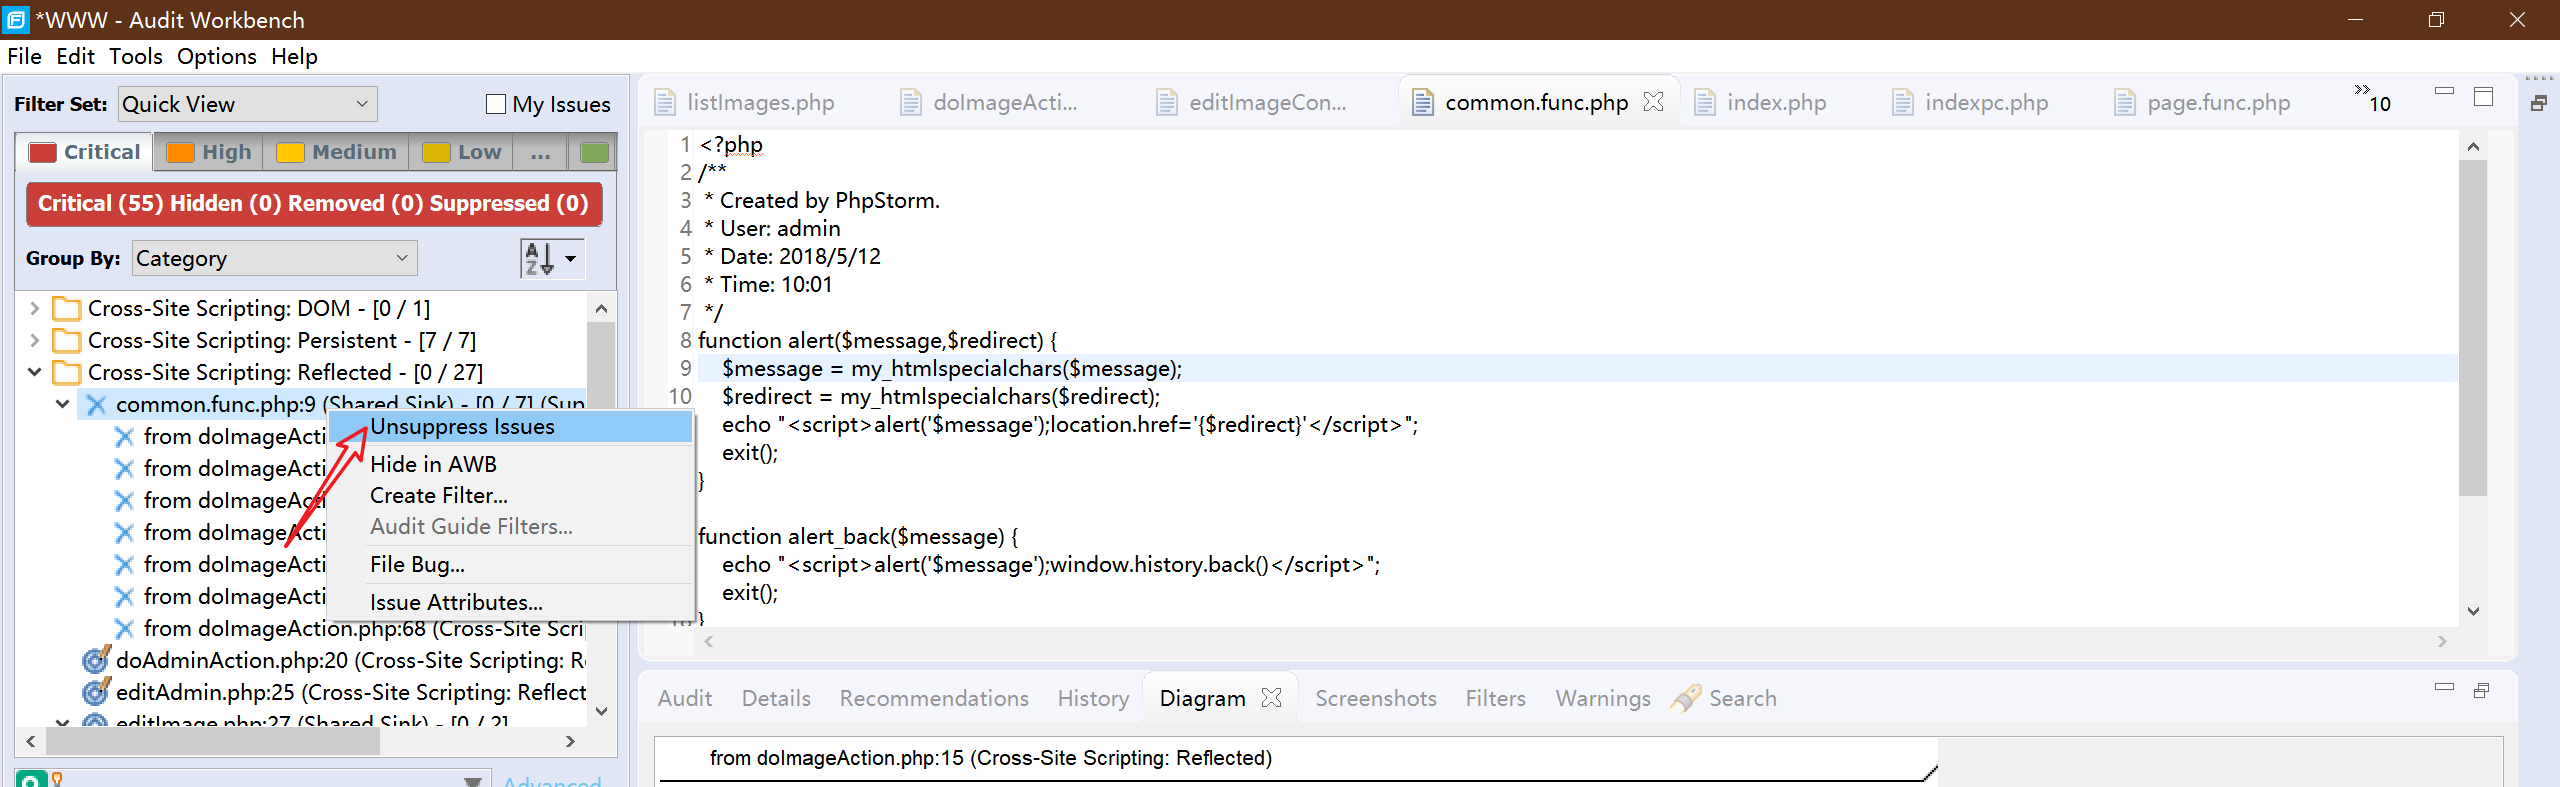
Task: Click the green color folder tab
Action: [x=594, y=152]
